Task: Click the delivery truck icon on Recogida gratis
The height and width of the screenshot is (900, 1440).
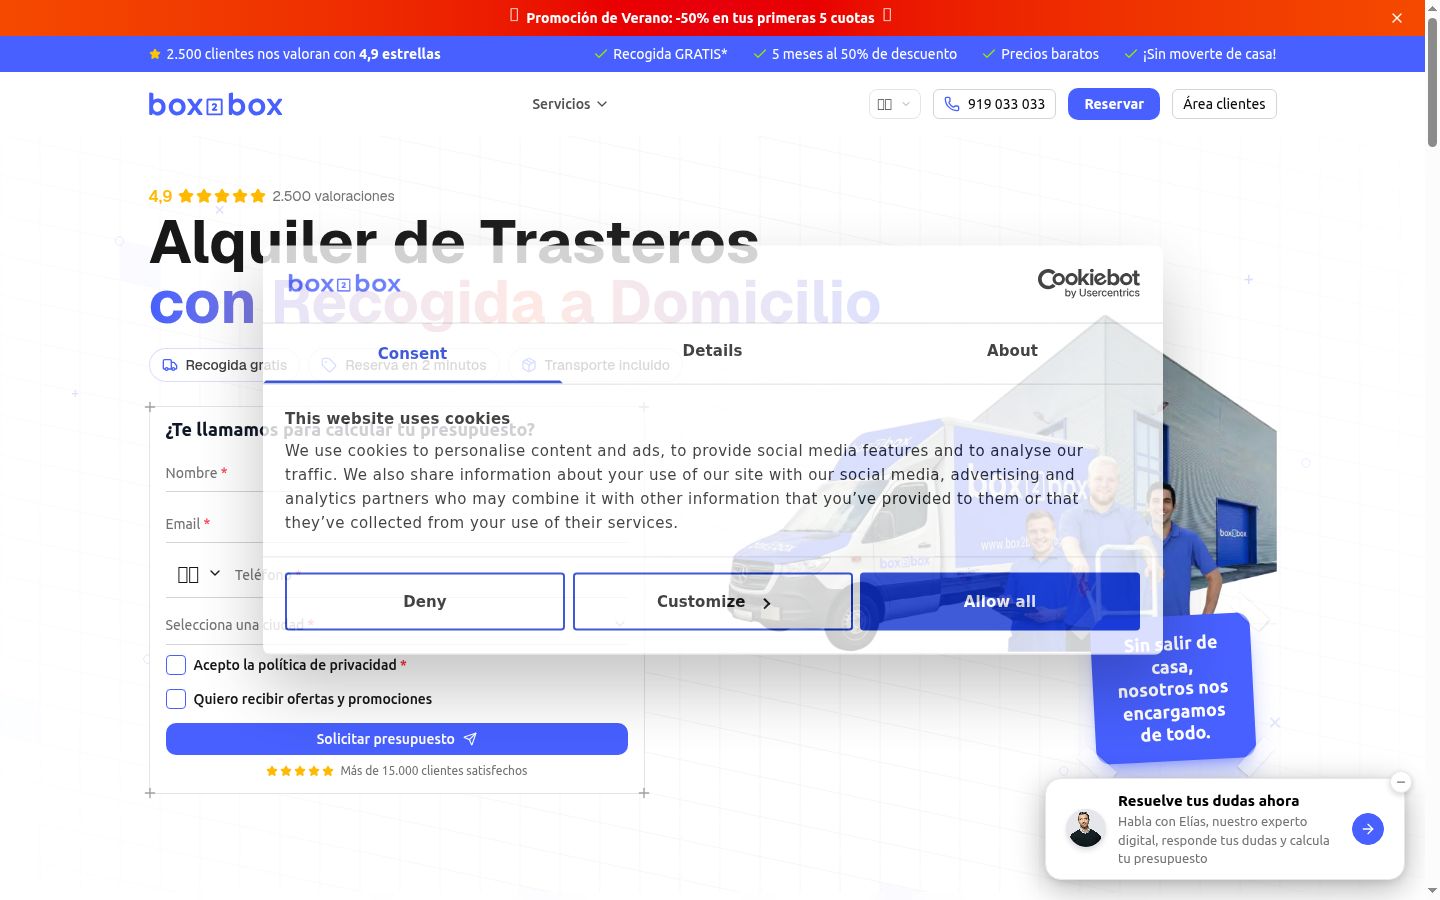Action: (170, 365)
